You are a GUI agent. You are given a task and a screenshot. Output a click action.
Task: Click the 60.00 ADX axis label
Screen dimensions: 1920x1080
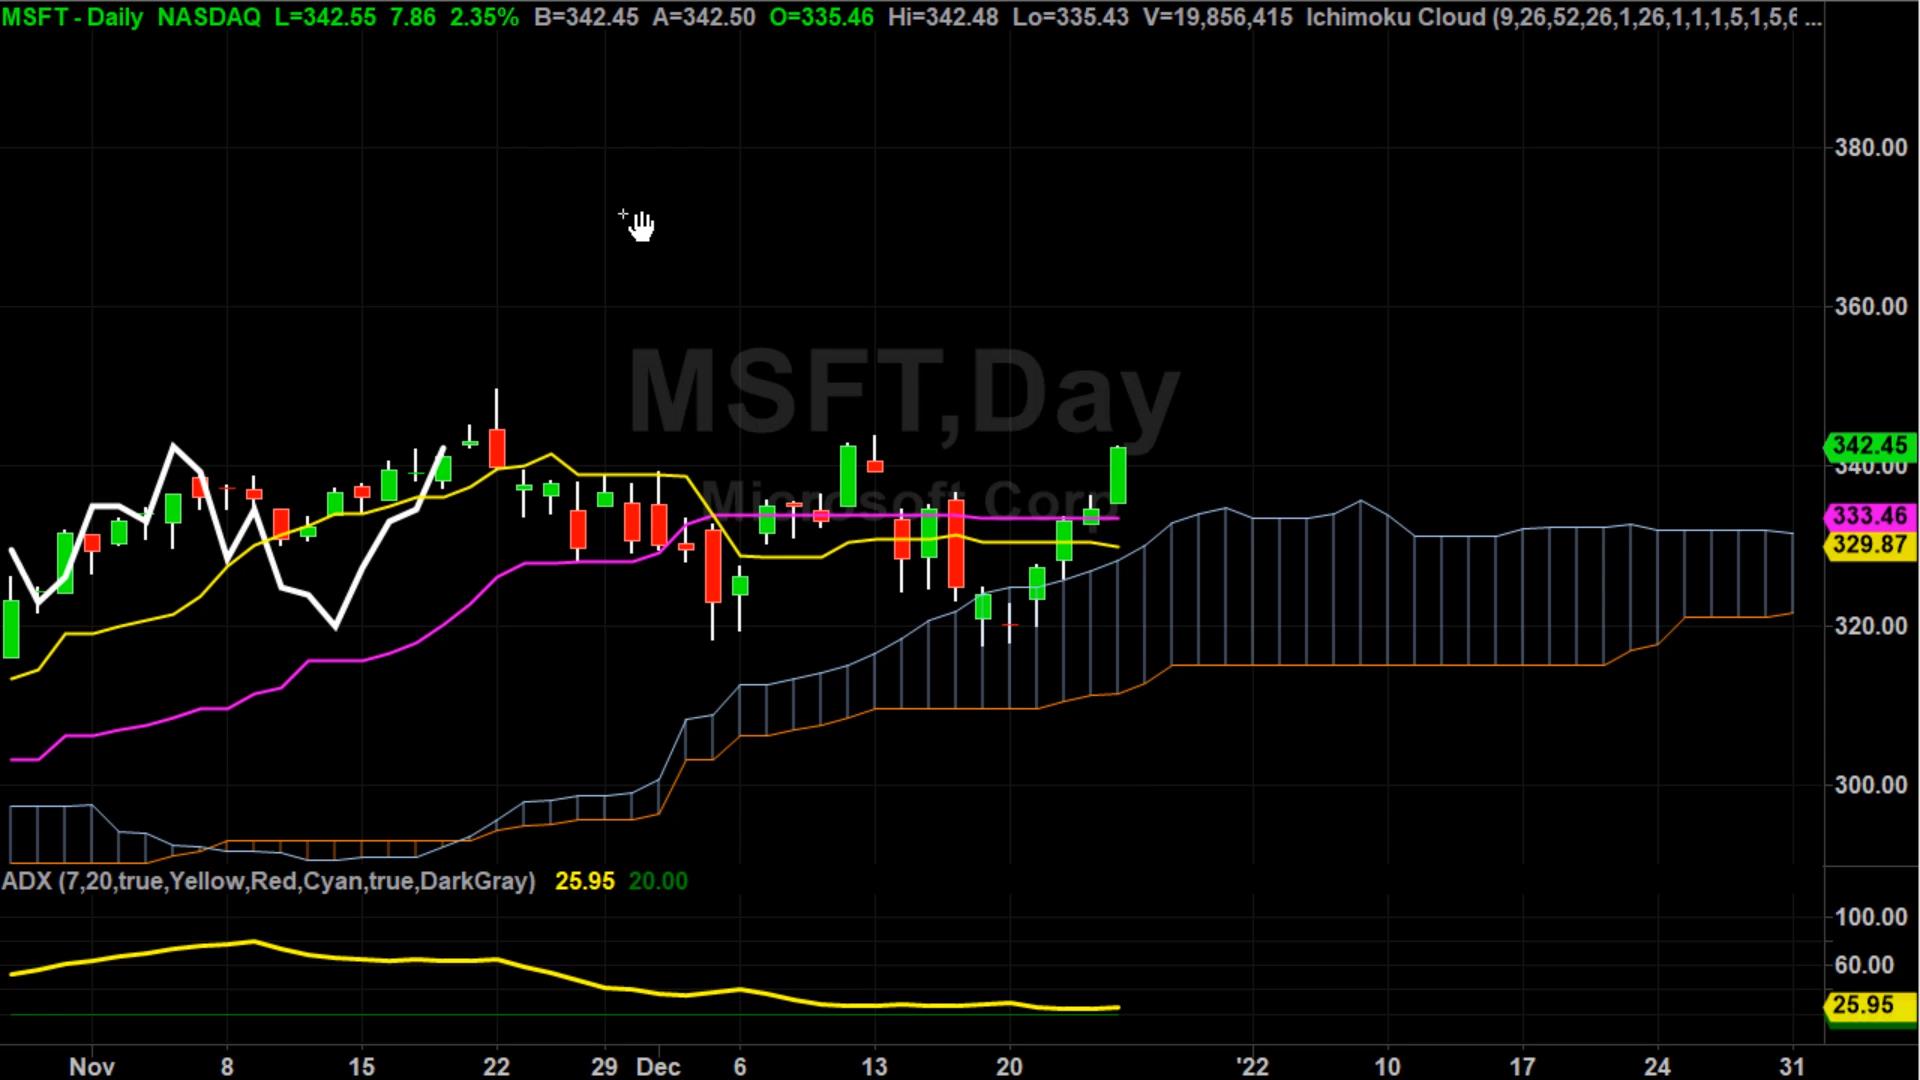point(1866,965)
